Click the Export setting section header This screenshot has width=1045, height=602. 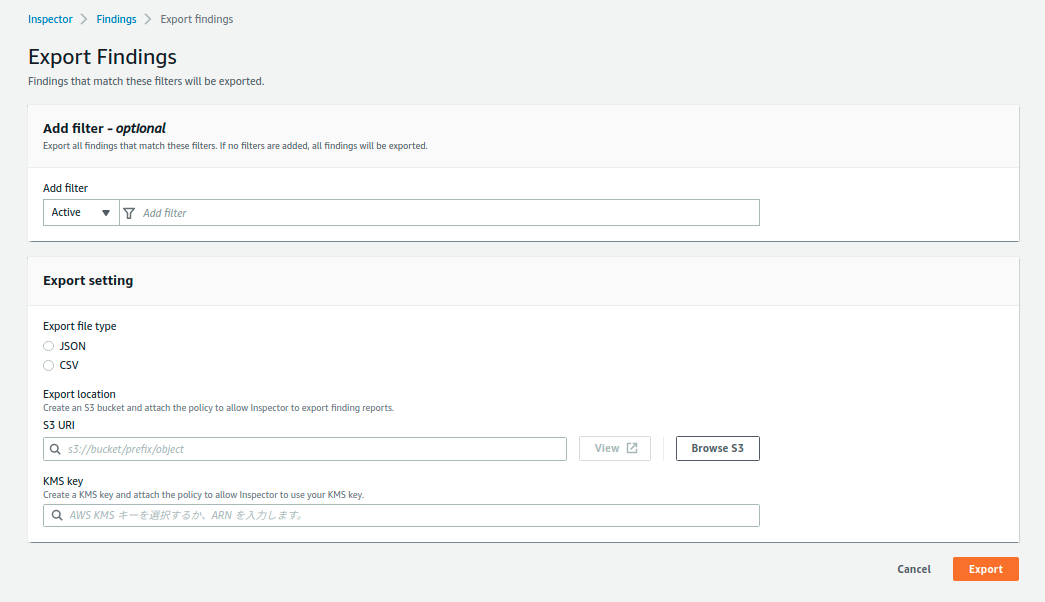(88, 281)
